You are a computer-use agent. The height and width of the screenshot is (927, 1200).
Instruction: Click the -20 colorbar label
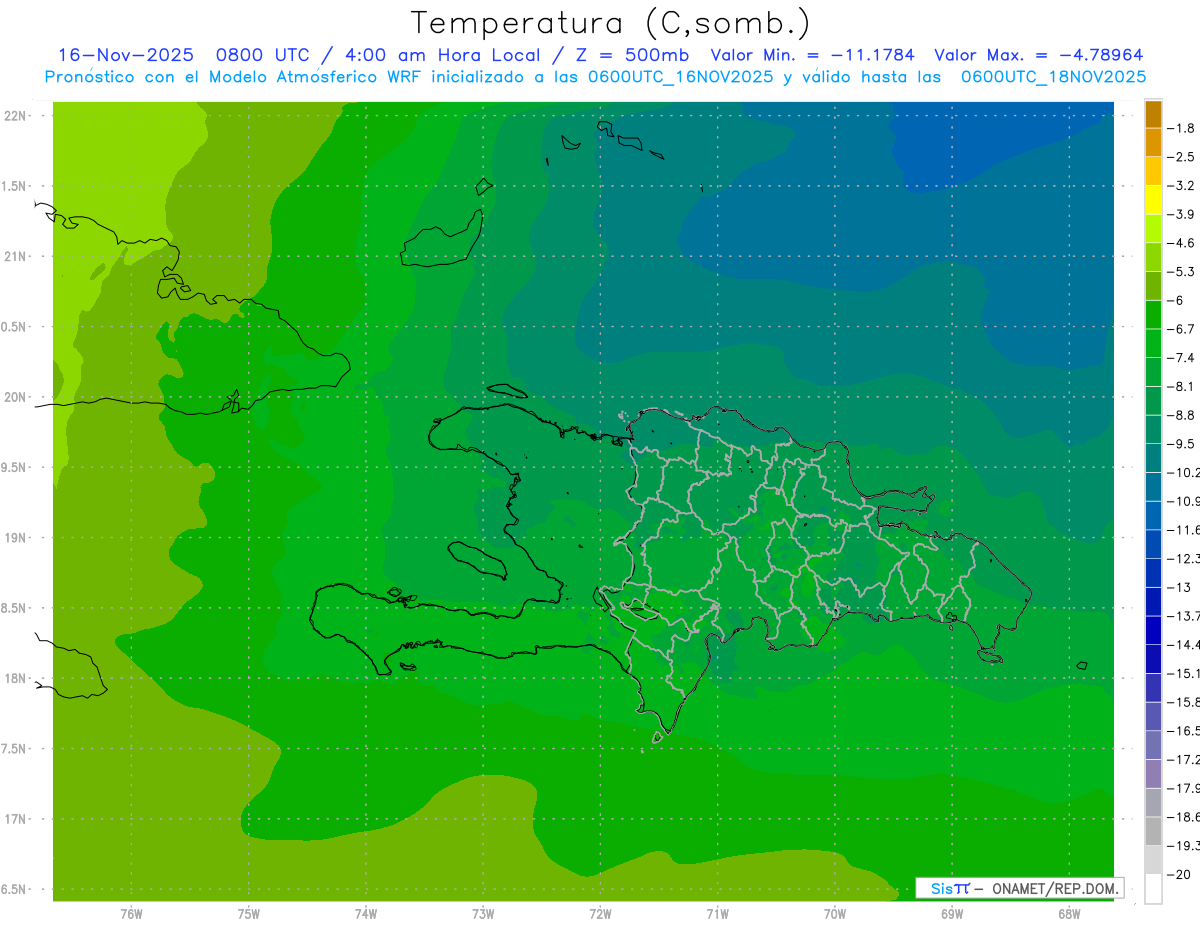point(1179,874)
